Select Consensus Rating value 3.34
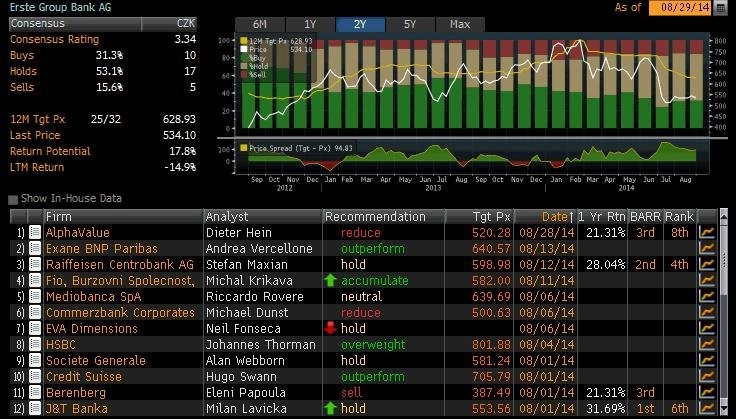The width and height of the screenshot is (736, 419). (185, 39)
